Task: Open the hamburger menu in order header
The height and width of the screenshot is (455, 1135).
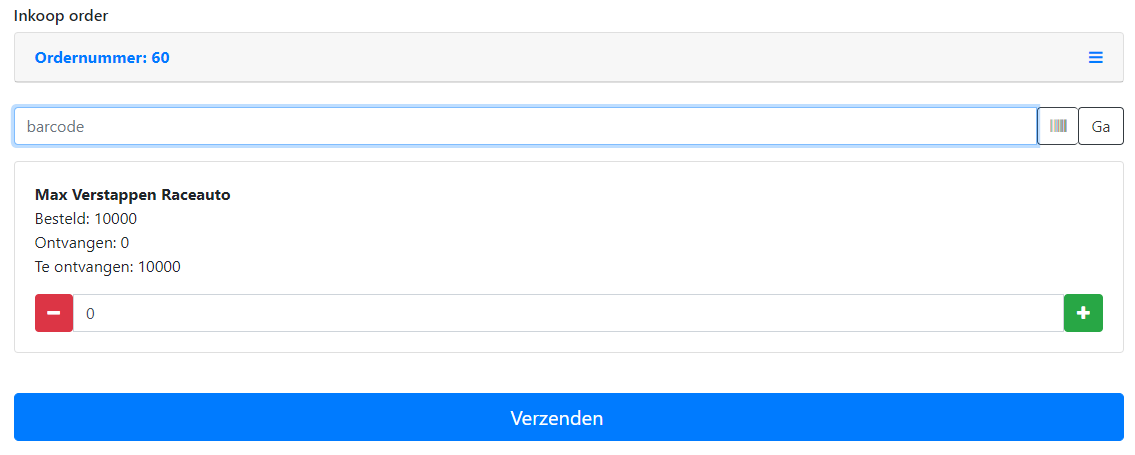Action: point(1095,58)
